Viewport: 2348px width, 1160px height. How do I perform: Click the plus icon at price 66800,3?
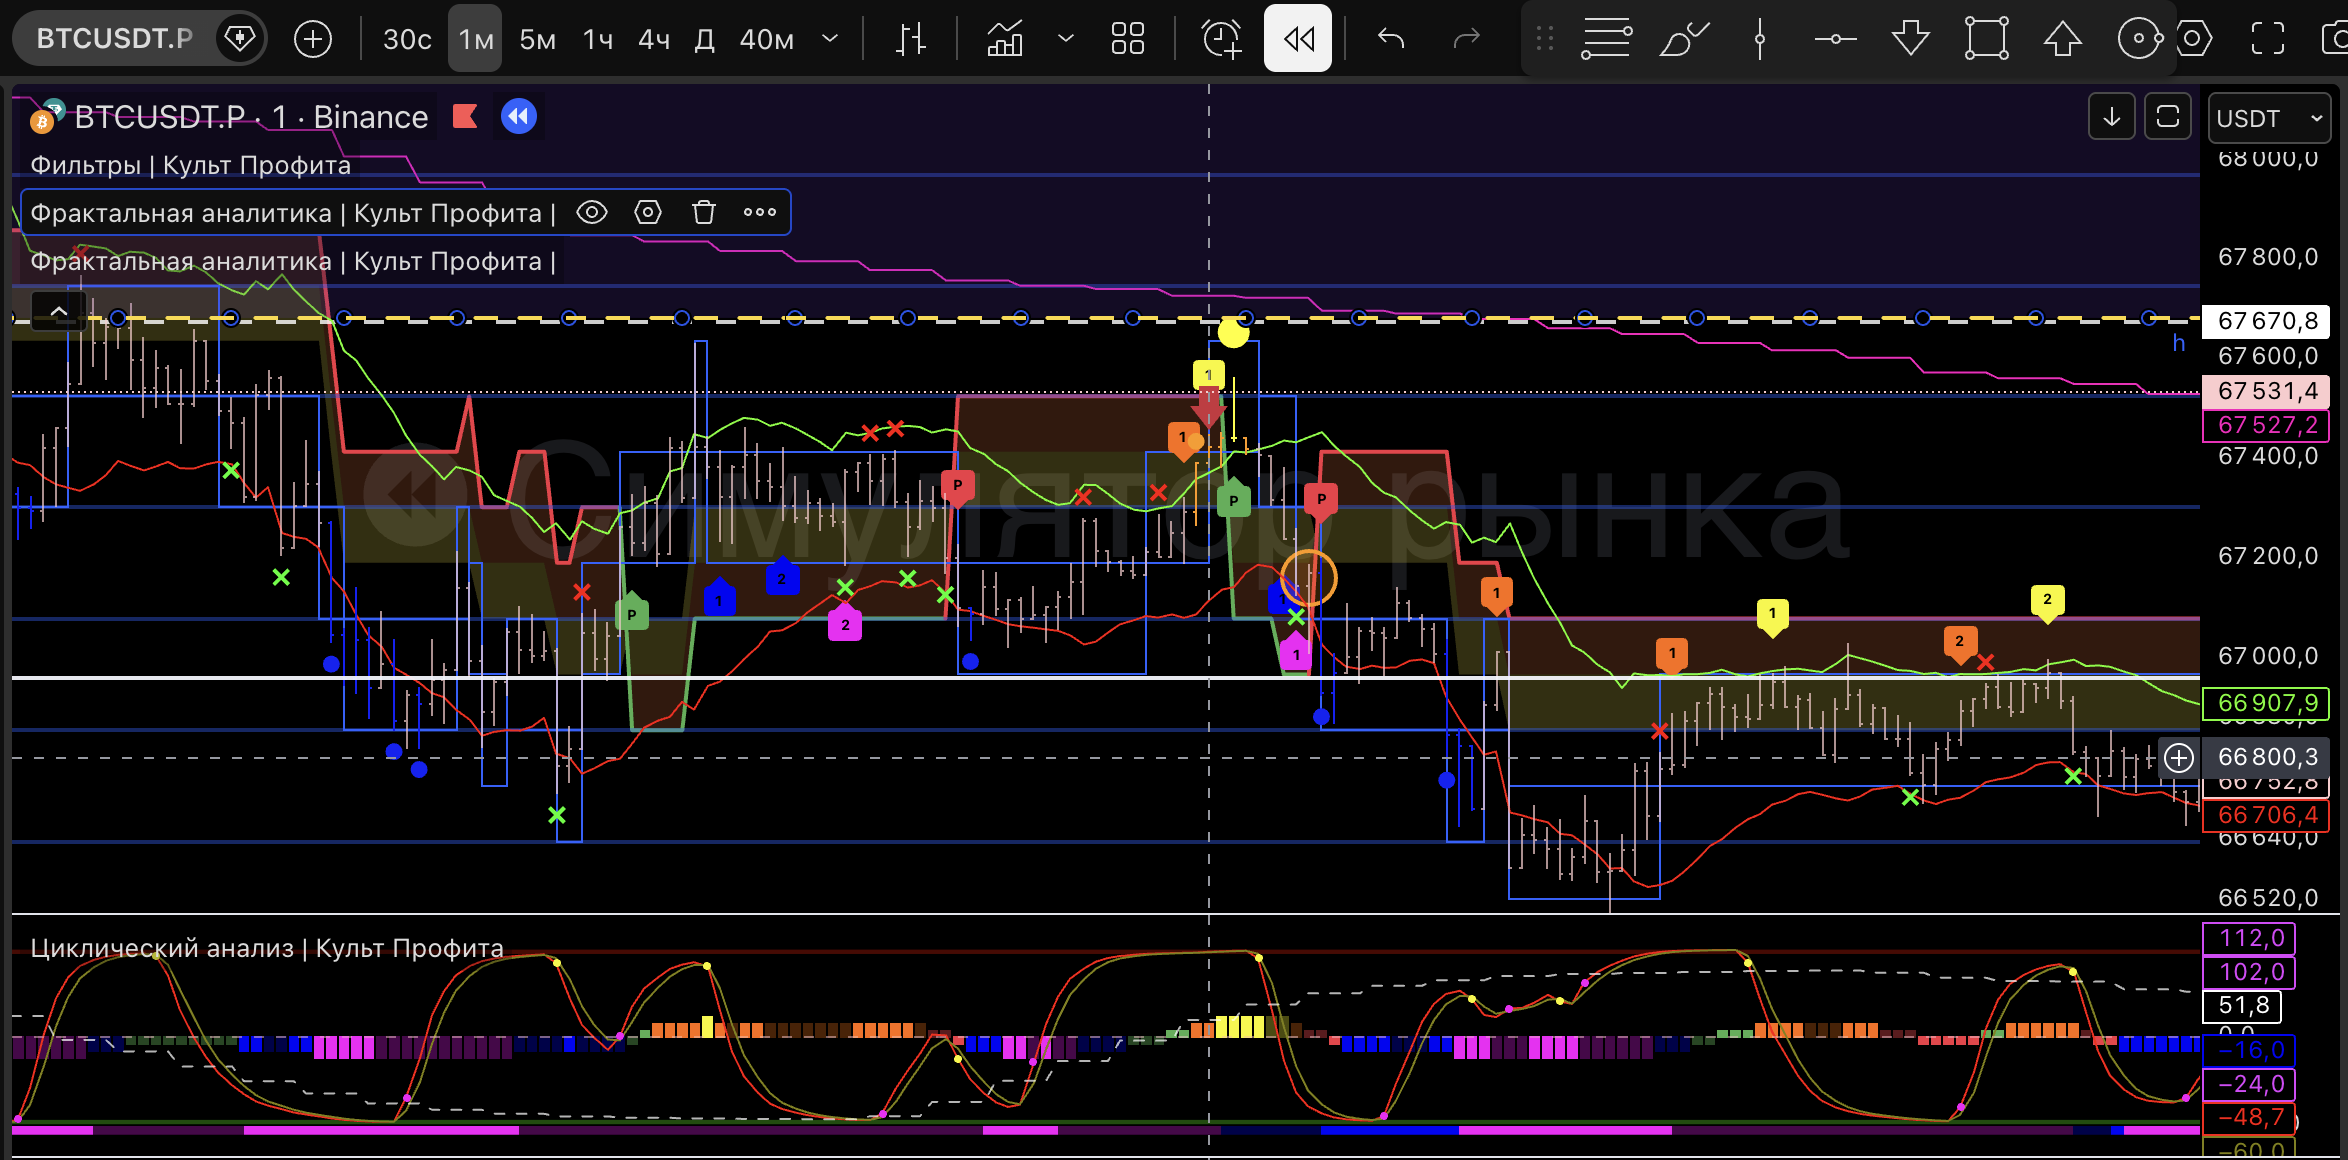[2179, 757]
